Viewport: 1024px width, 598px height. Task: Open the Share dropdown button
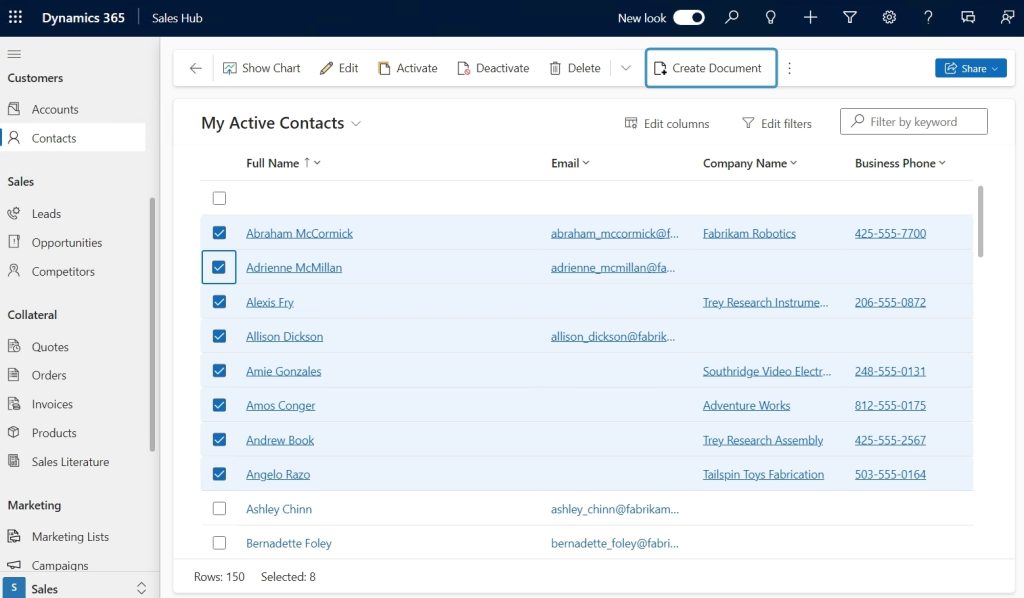click(970, 68)
